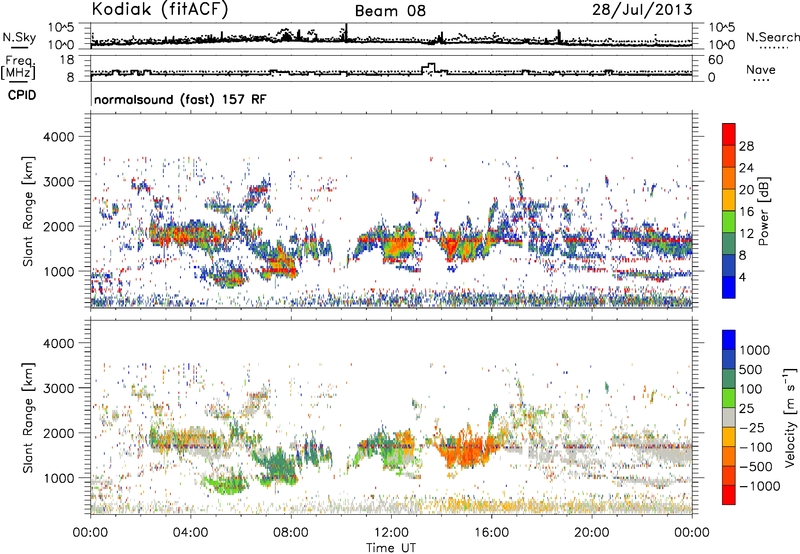Click "2000" tick of the velocity panel
This screenshot has height=554, width=800.
58,433
